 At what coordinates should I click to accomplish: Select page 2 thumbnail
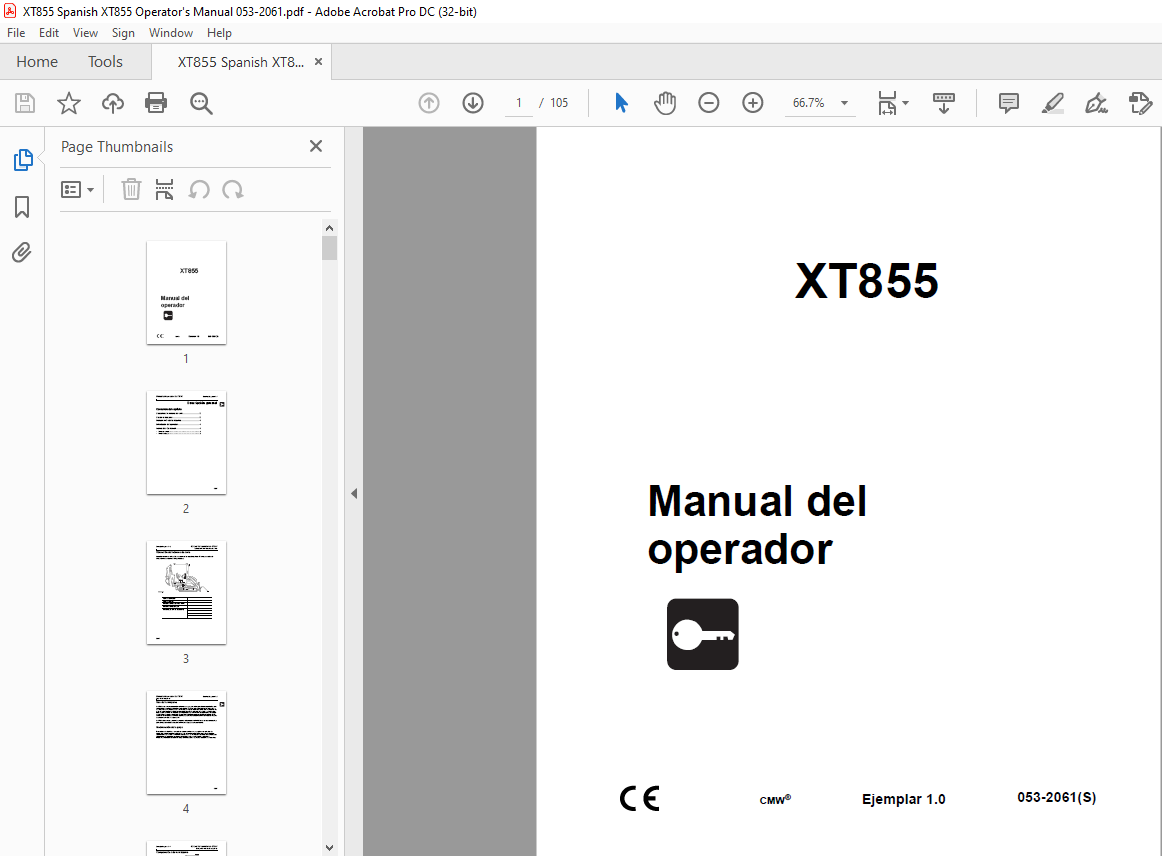point(186,442)
